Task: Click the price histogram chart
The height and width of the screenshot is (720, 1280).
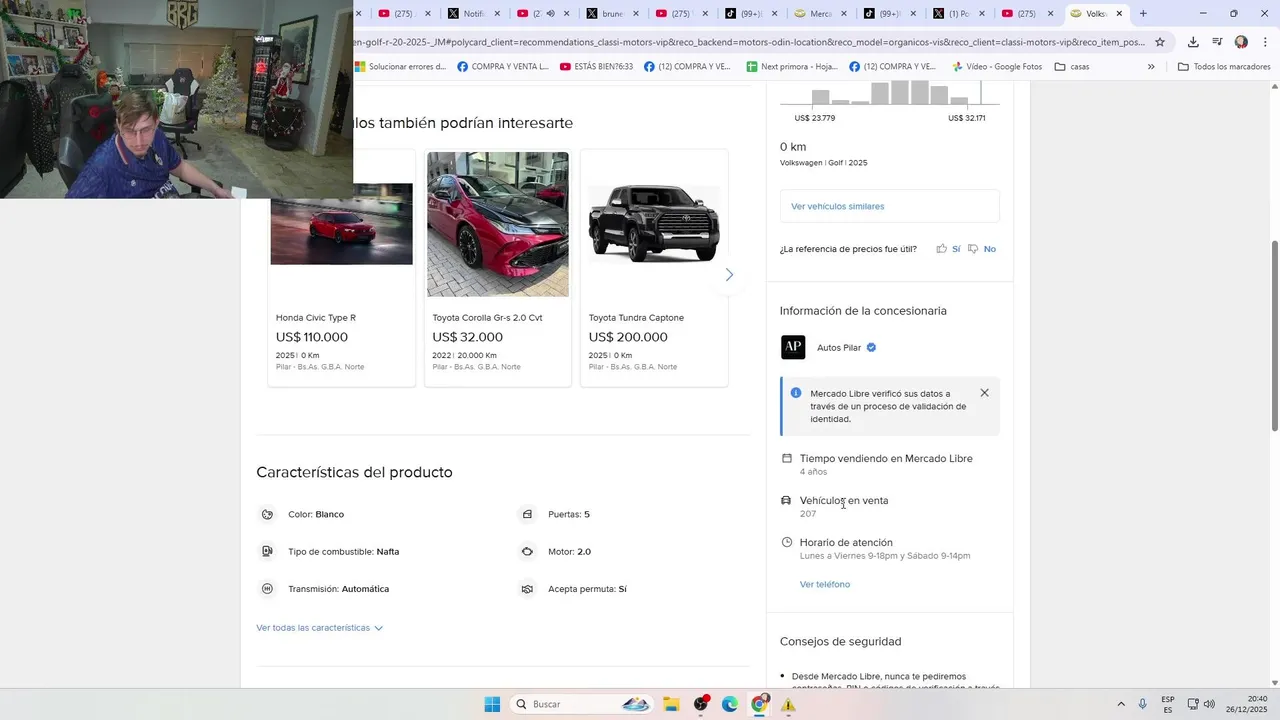Action: pos(889,93)
